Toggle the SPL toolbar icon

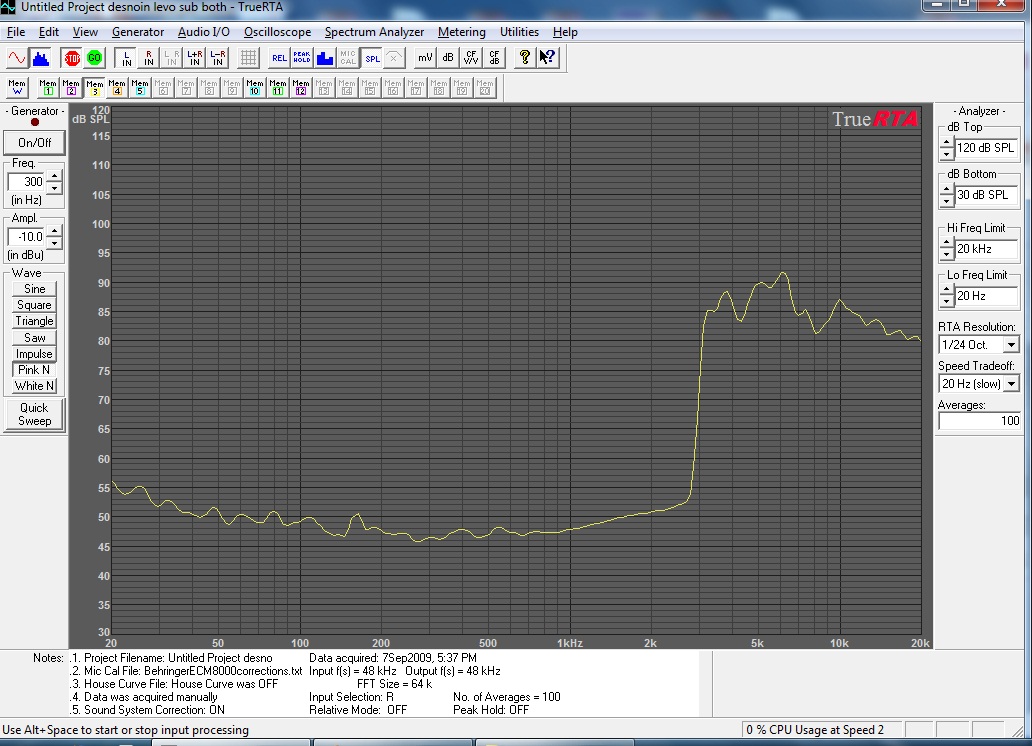point(373,58)
